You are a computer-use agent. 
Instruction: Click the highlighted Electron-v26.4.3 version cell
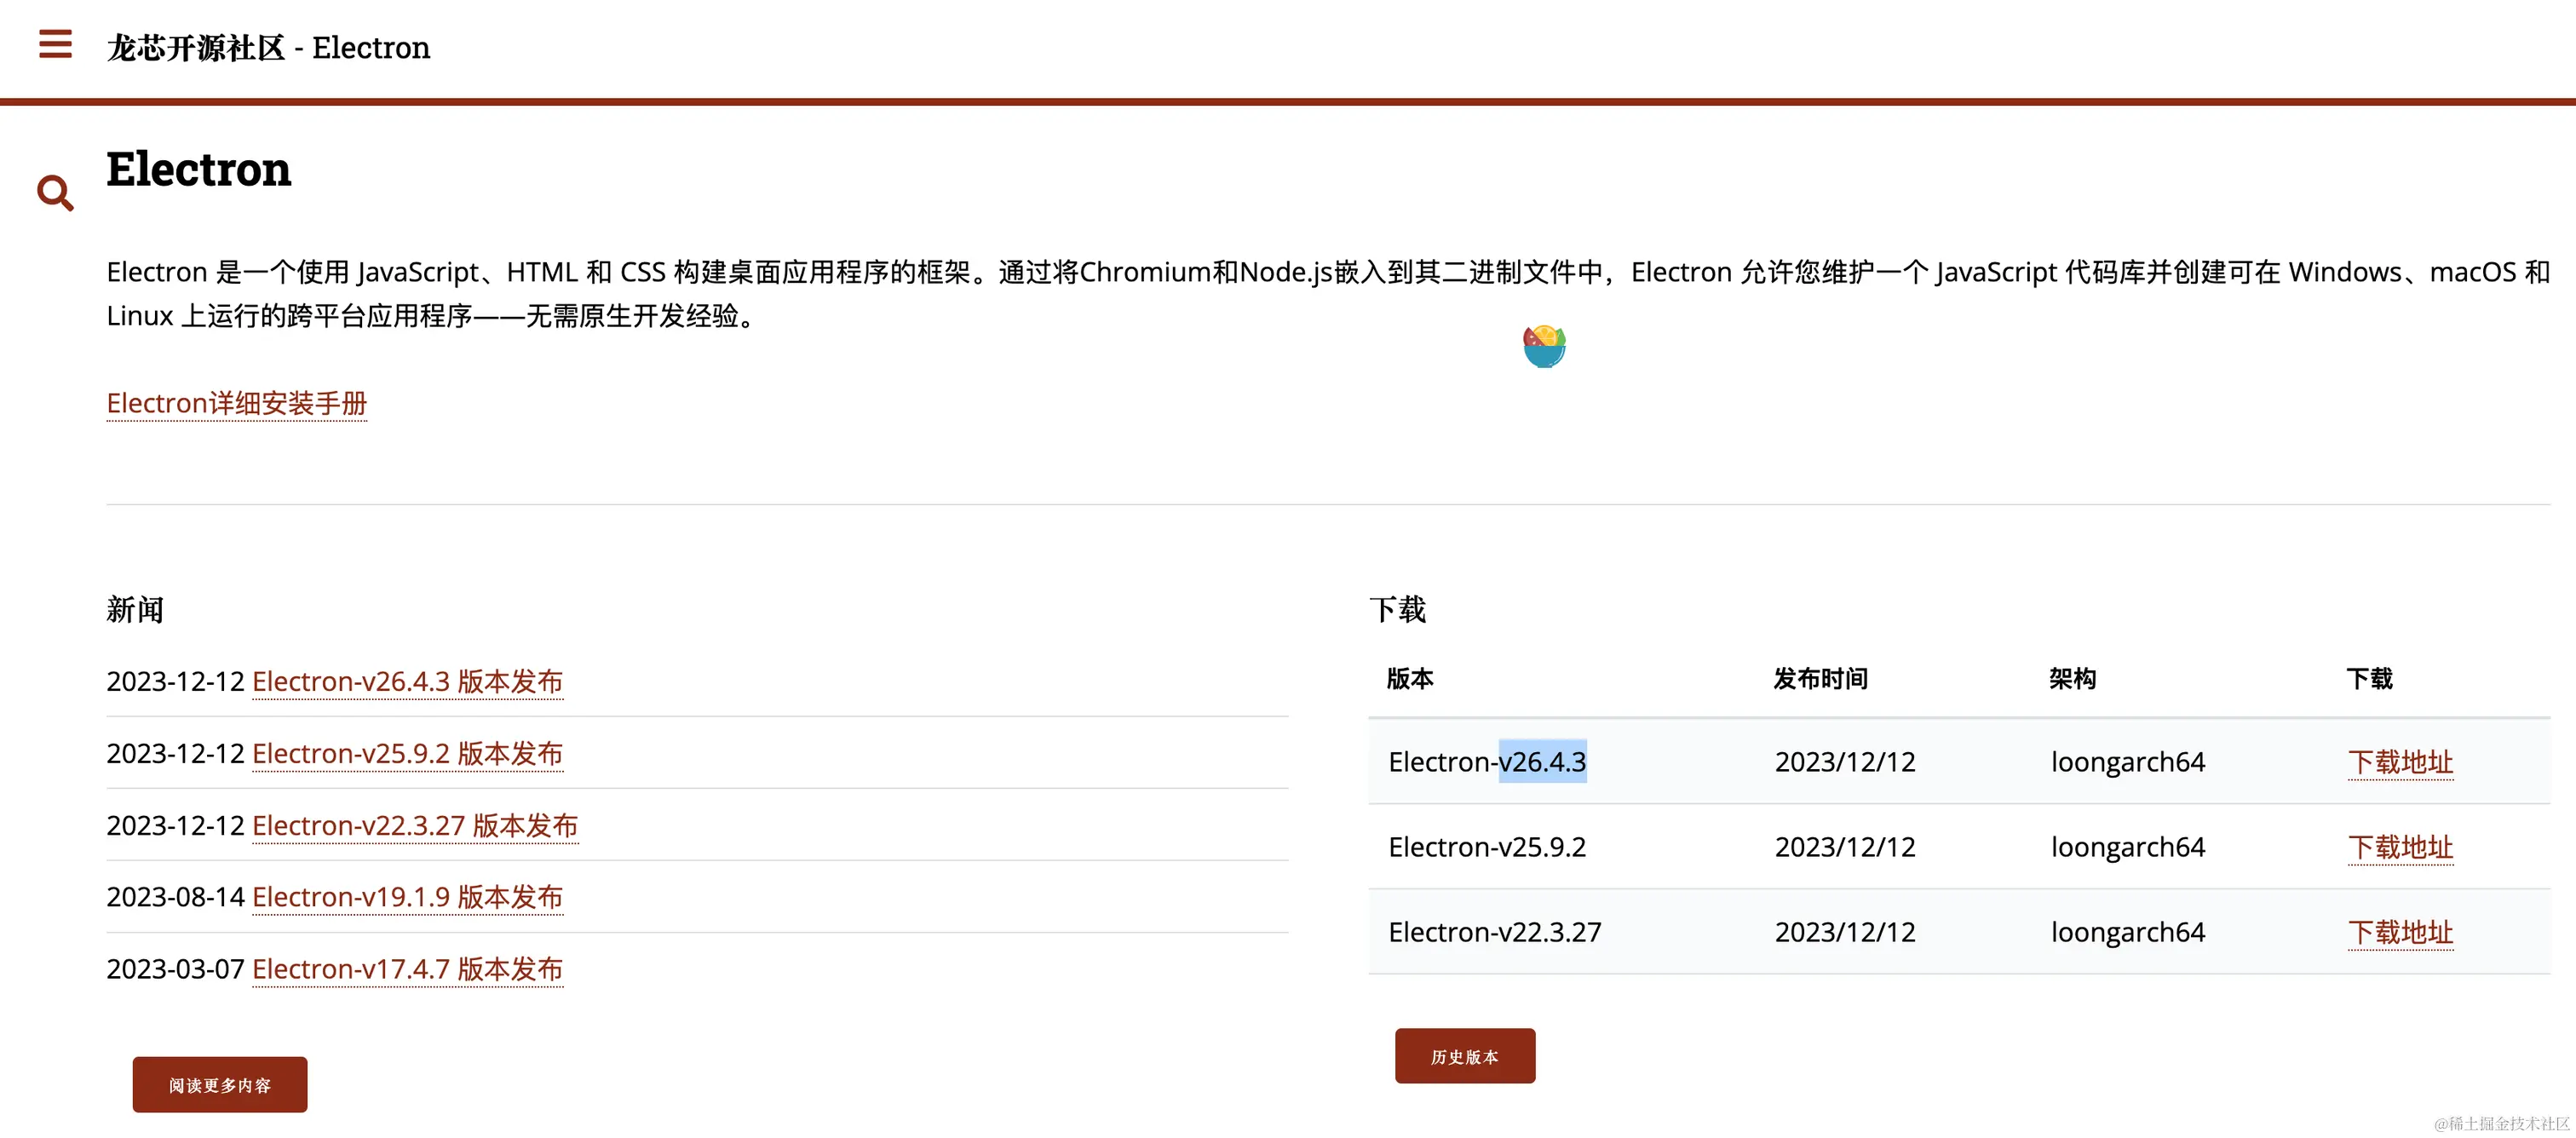click(x=1487, y=762)
